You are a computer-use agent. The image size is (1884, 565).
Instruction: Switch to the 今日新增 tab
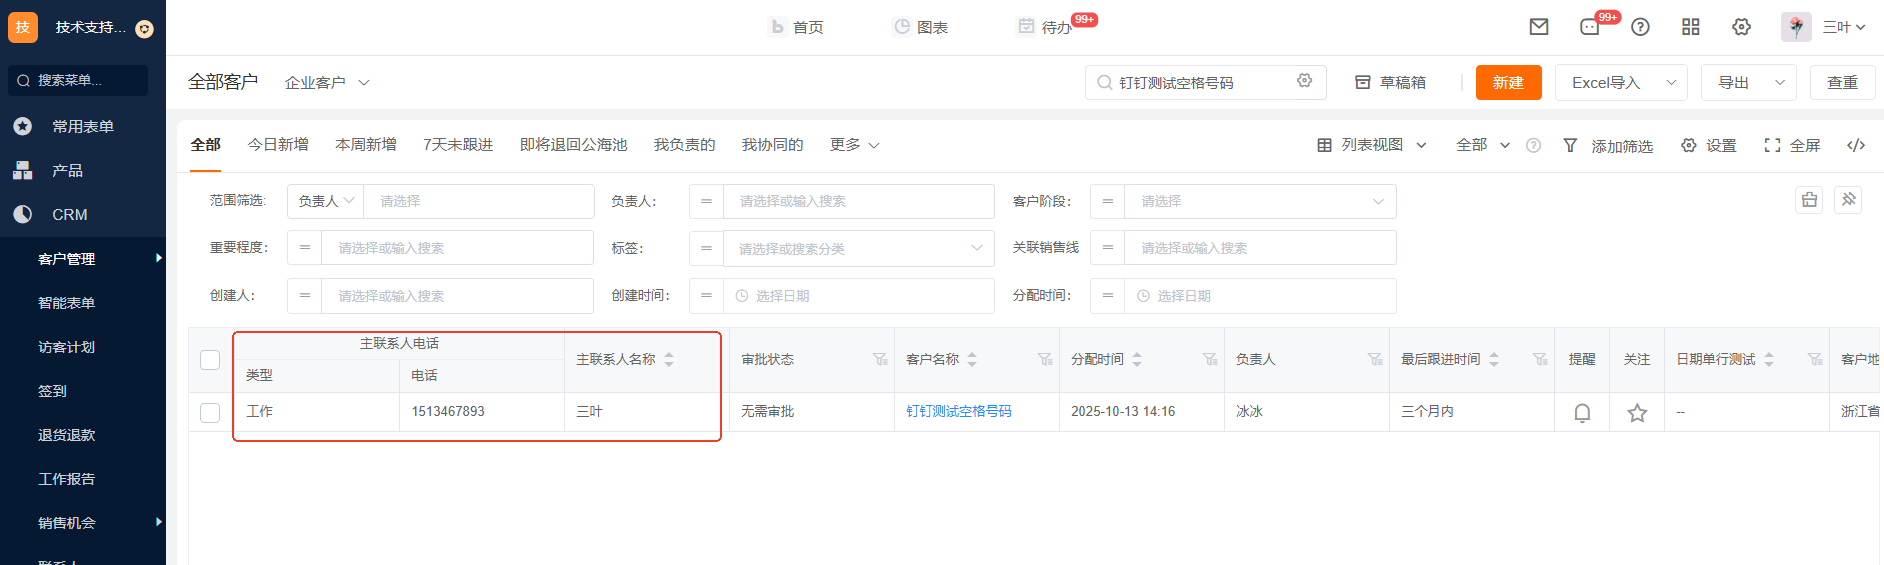click(x=278, y=145)
